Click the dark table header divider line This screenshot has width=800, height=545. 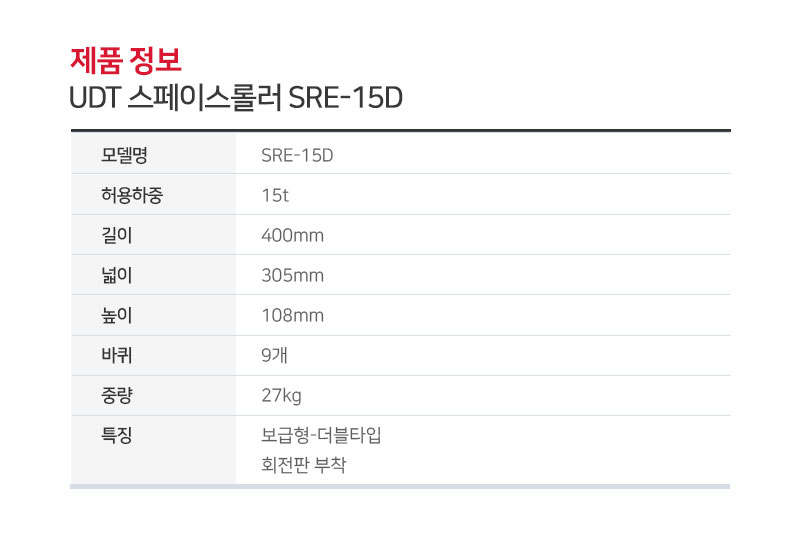[401, 131]
